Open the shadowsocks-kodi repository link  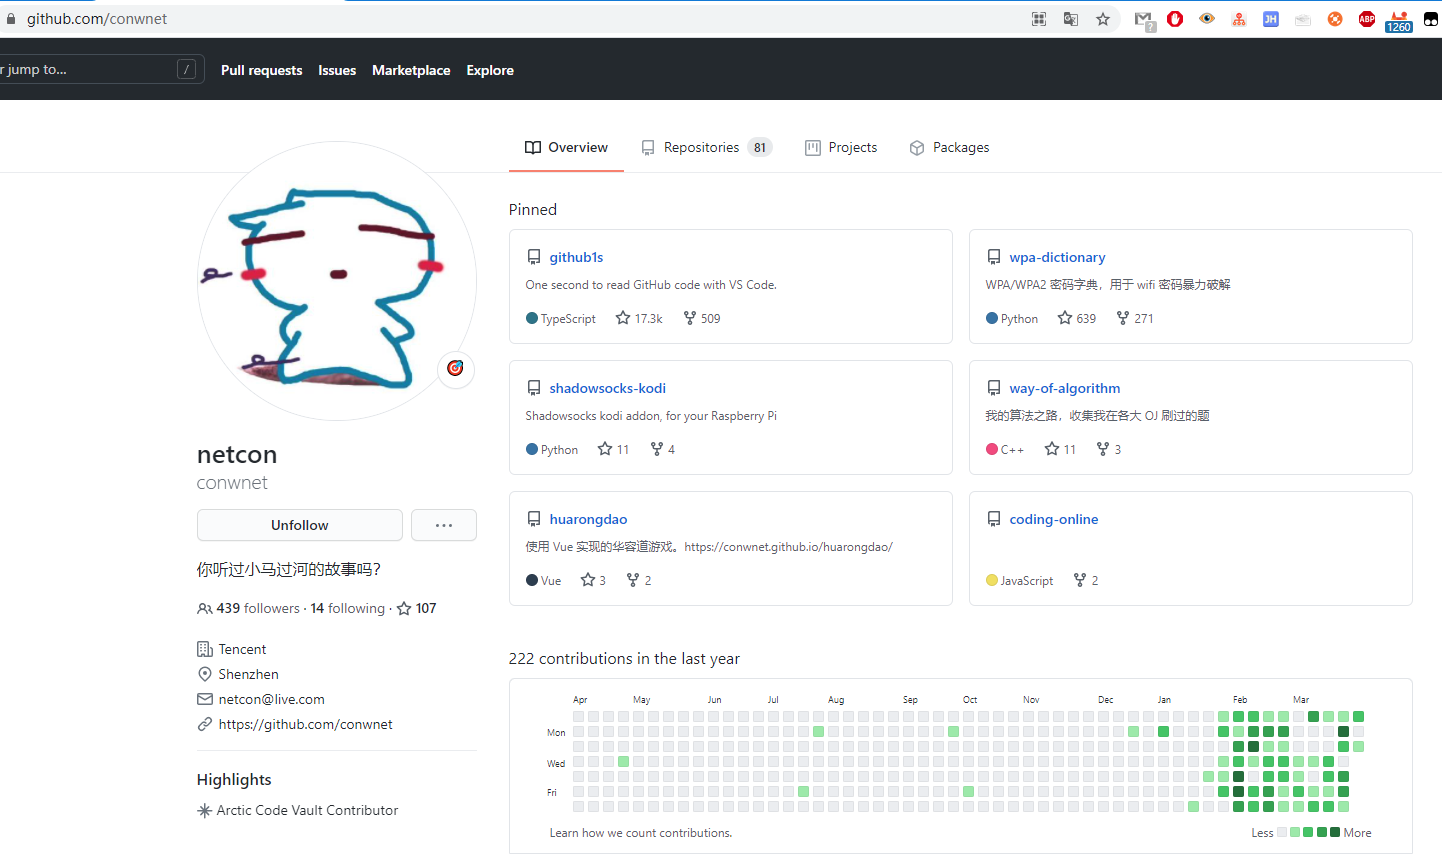pos(607,388)
